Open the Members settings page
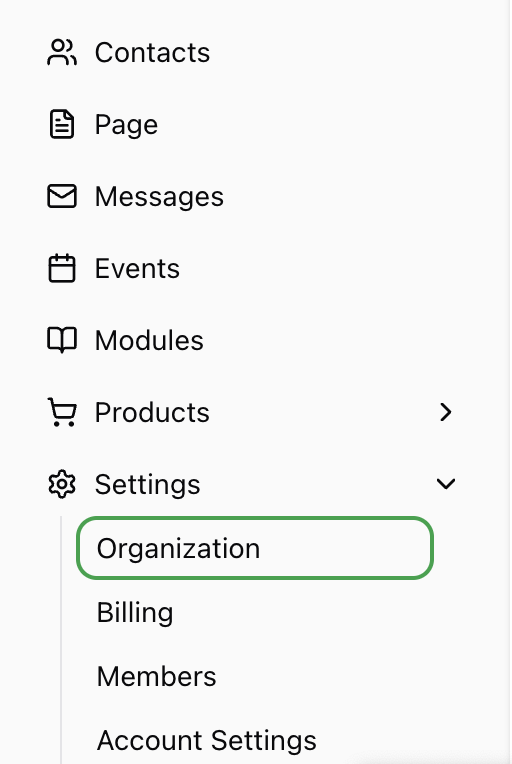Viewport: 512px width, 764px height. point(156,676)
